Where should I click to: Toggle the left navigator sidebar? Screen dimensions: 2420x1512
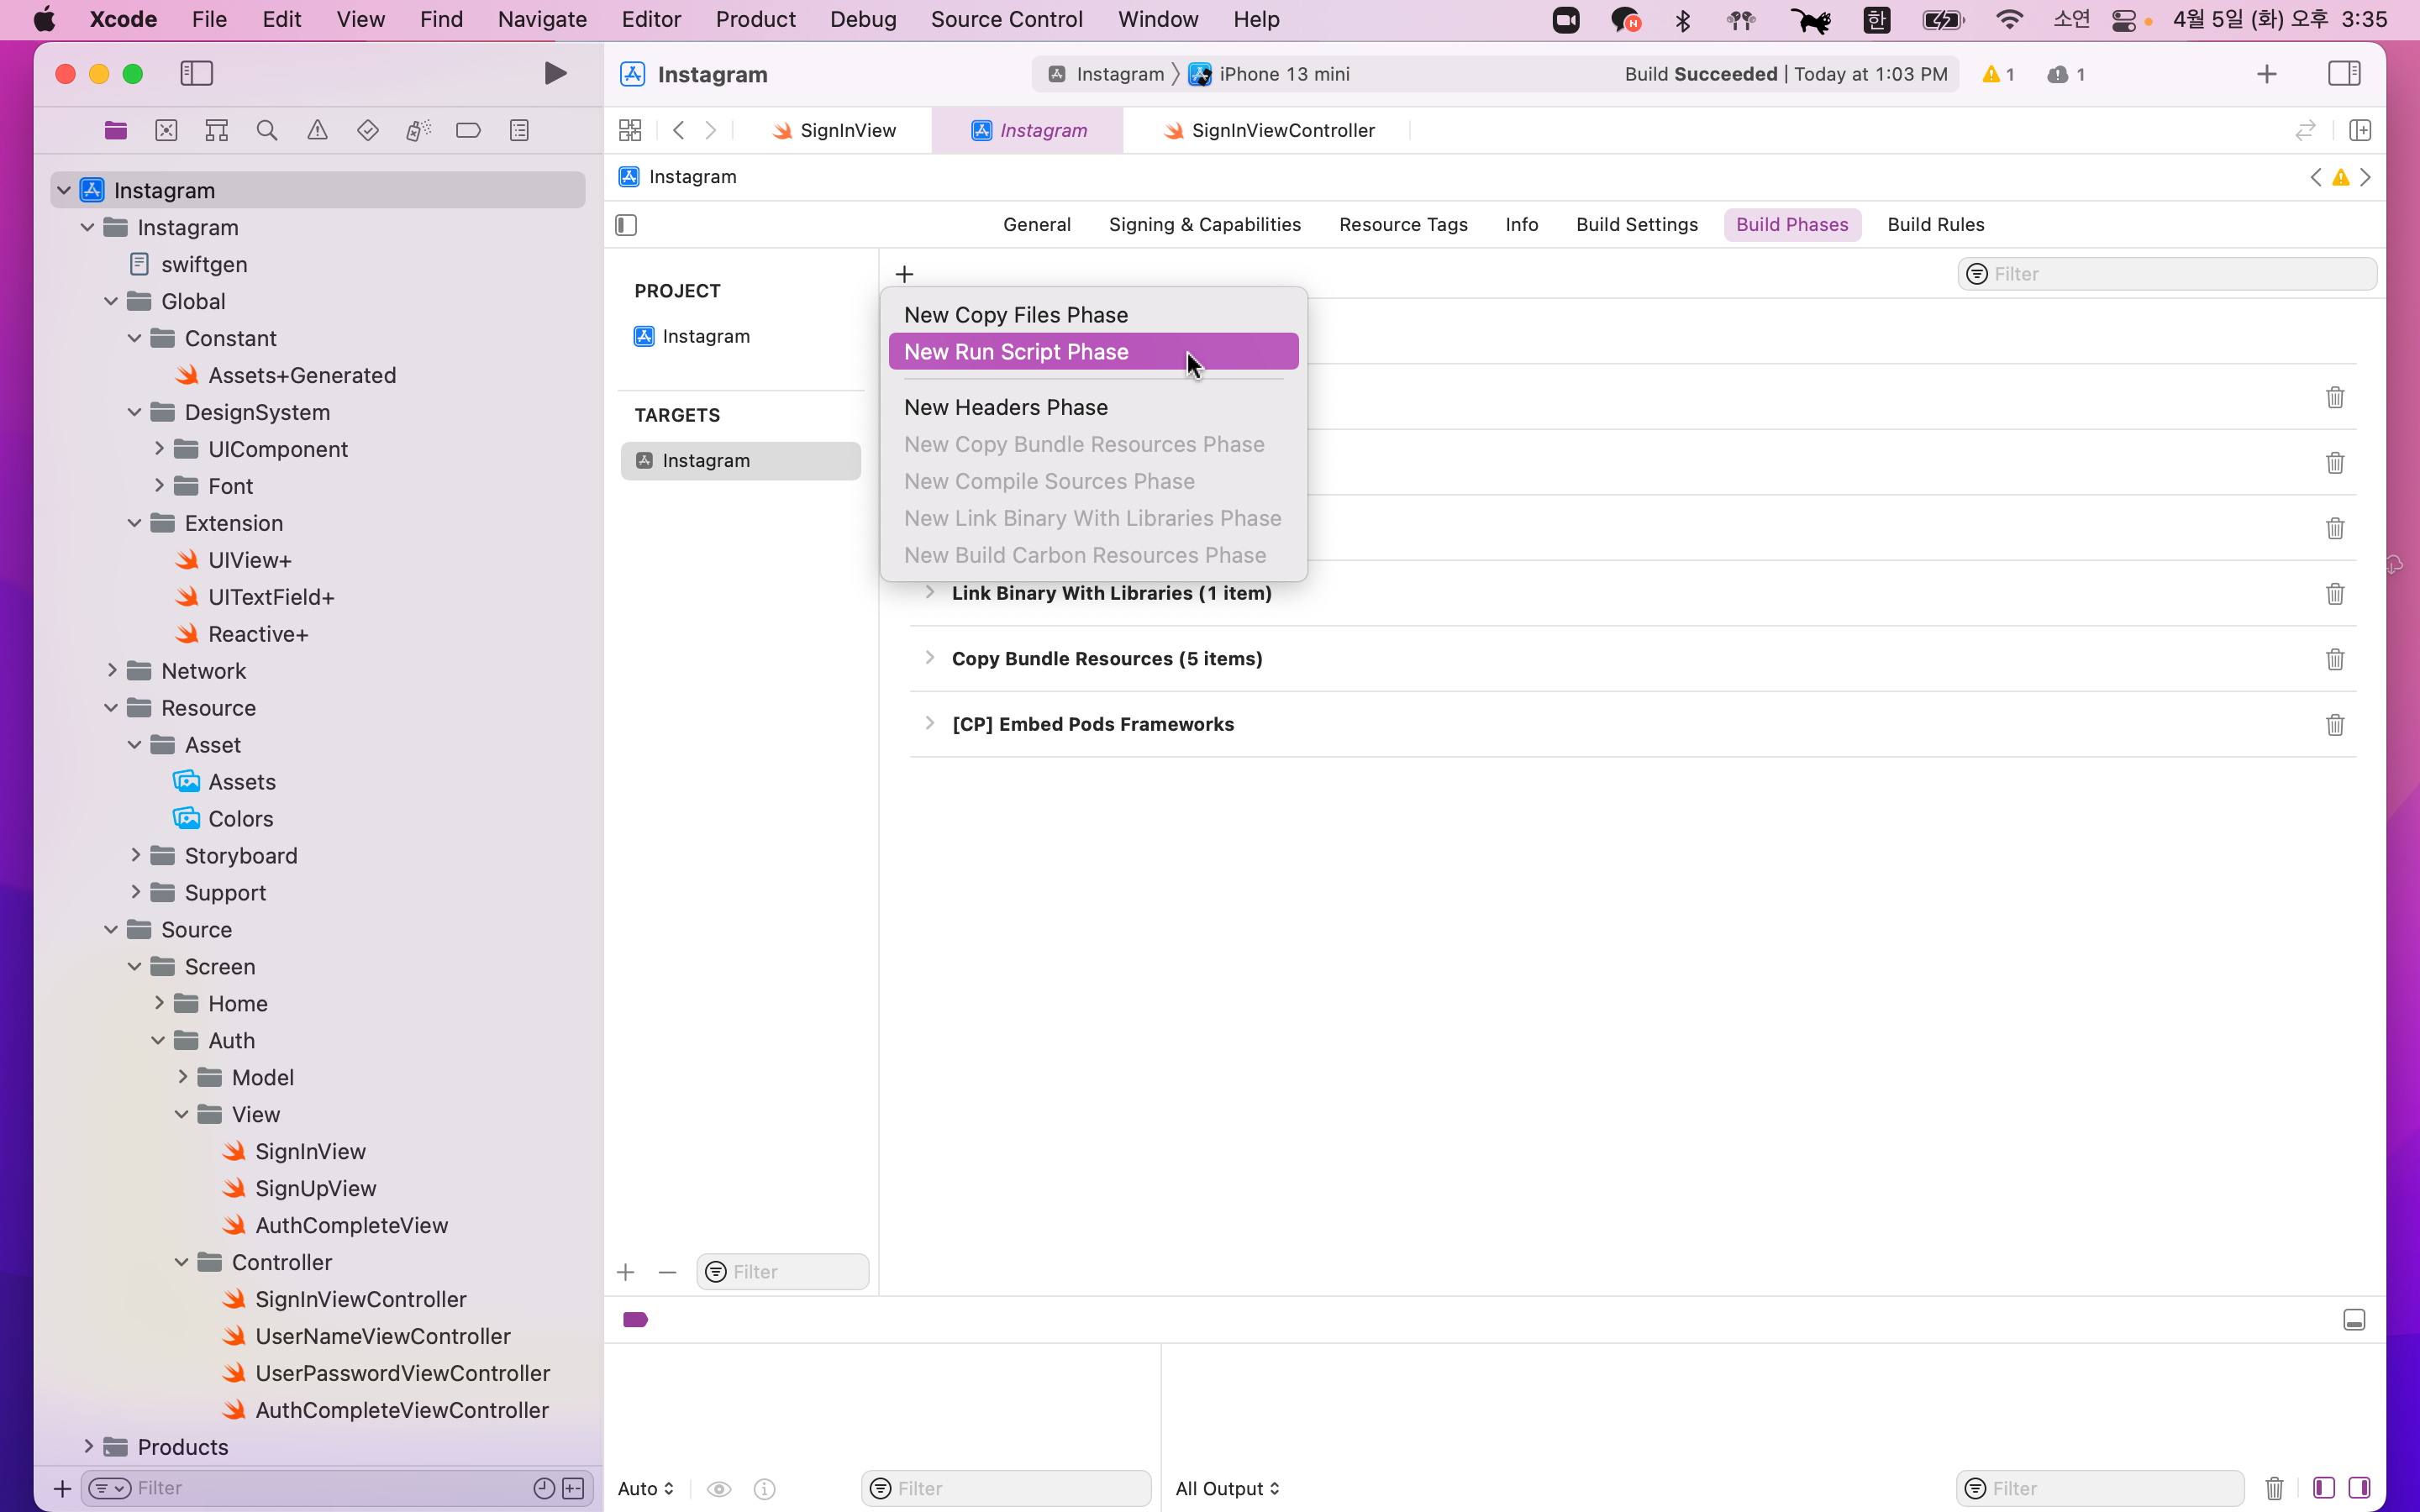(x=197, y=73)
